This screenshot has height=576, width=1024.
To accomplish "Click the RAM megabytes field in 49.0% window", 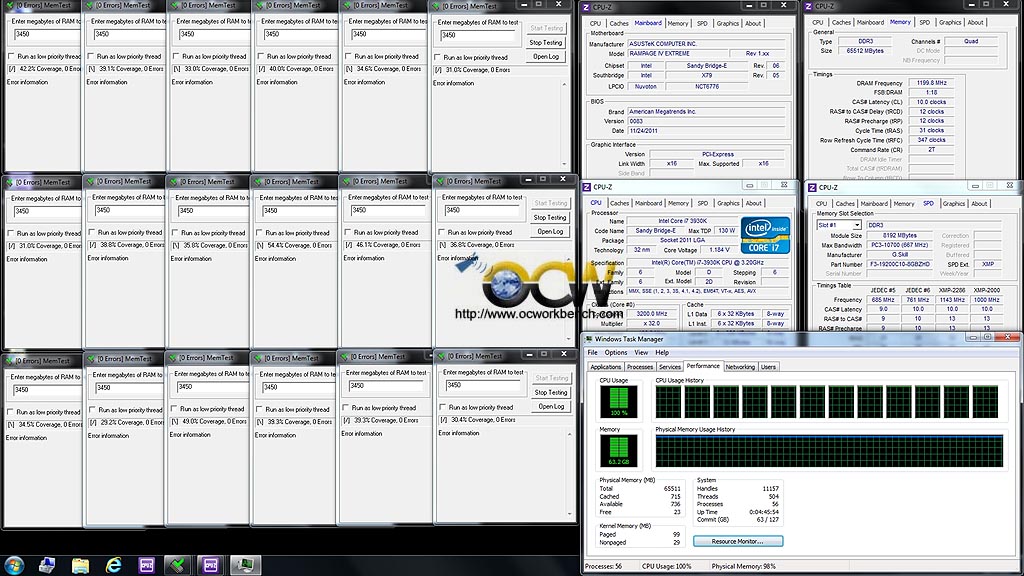I will click(x=212, y=387).
